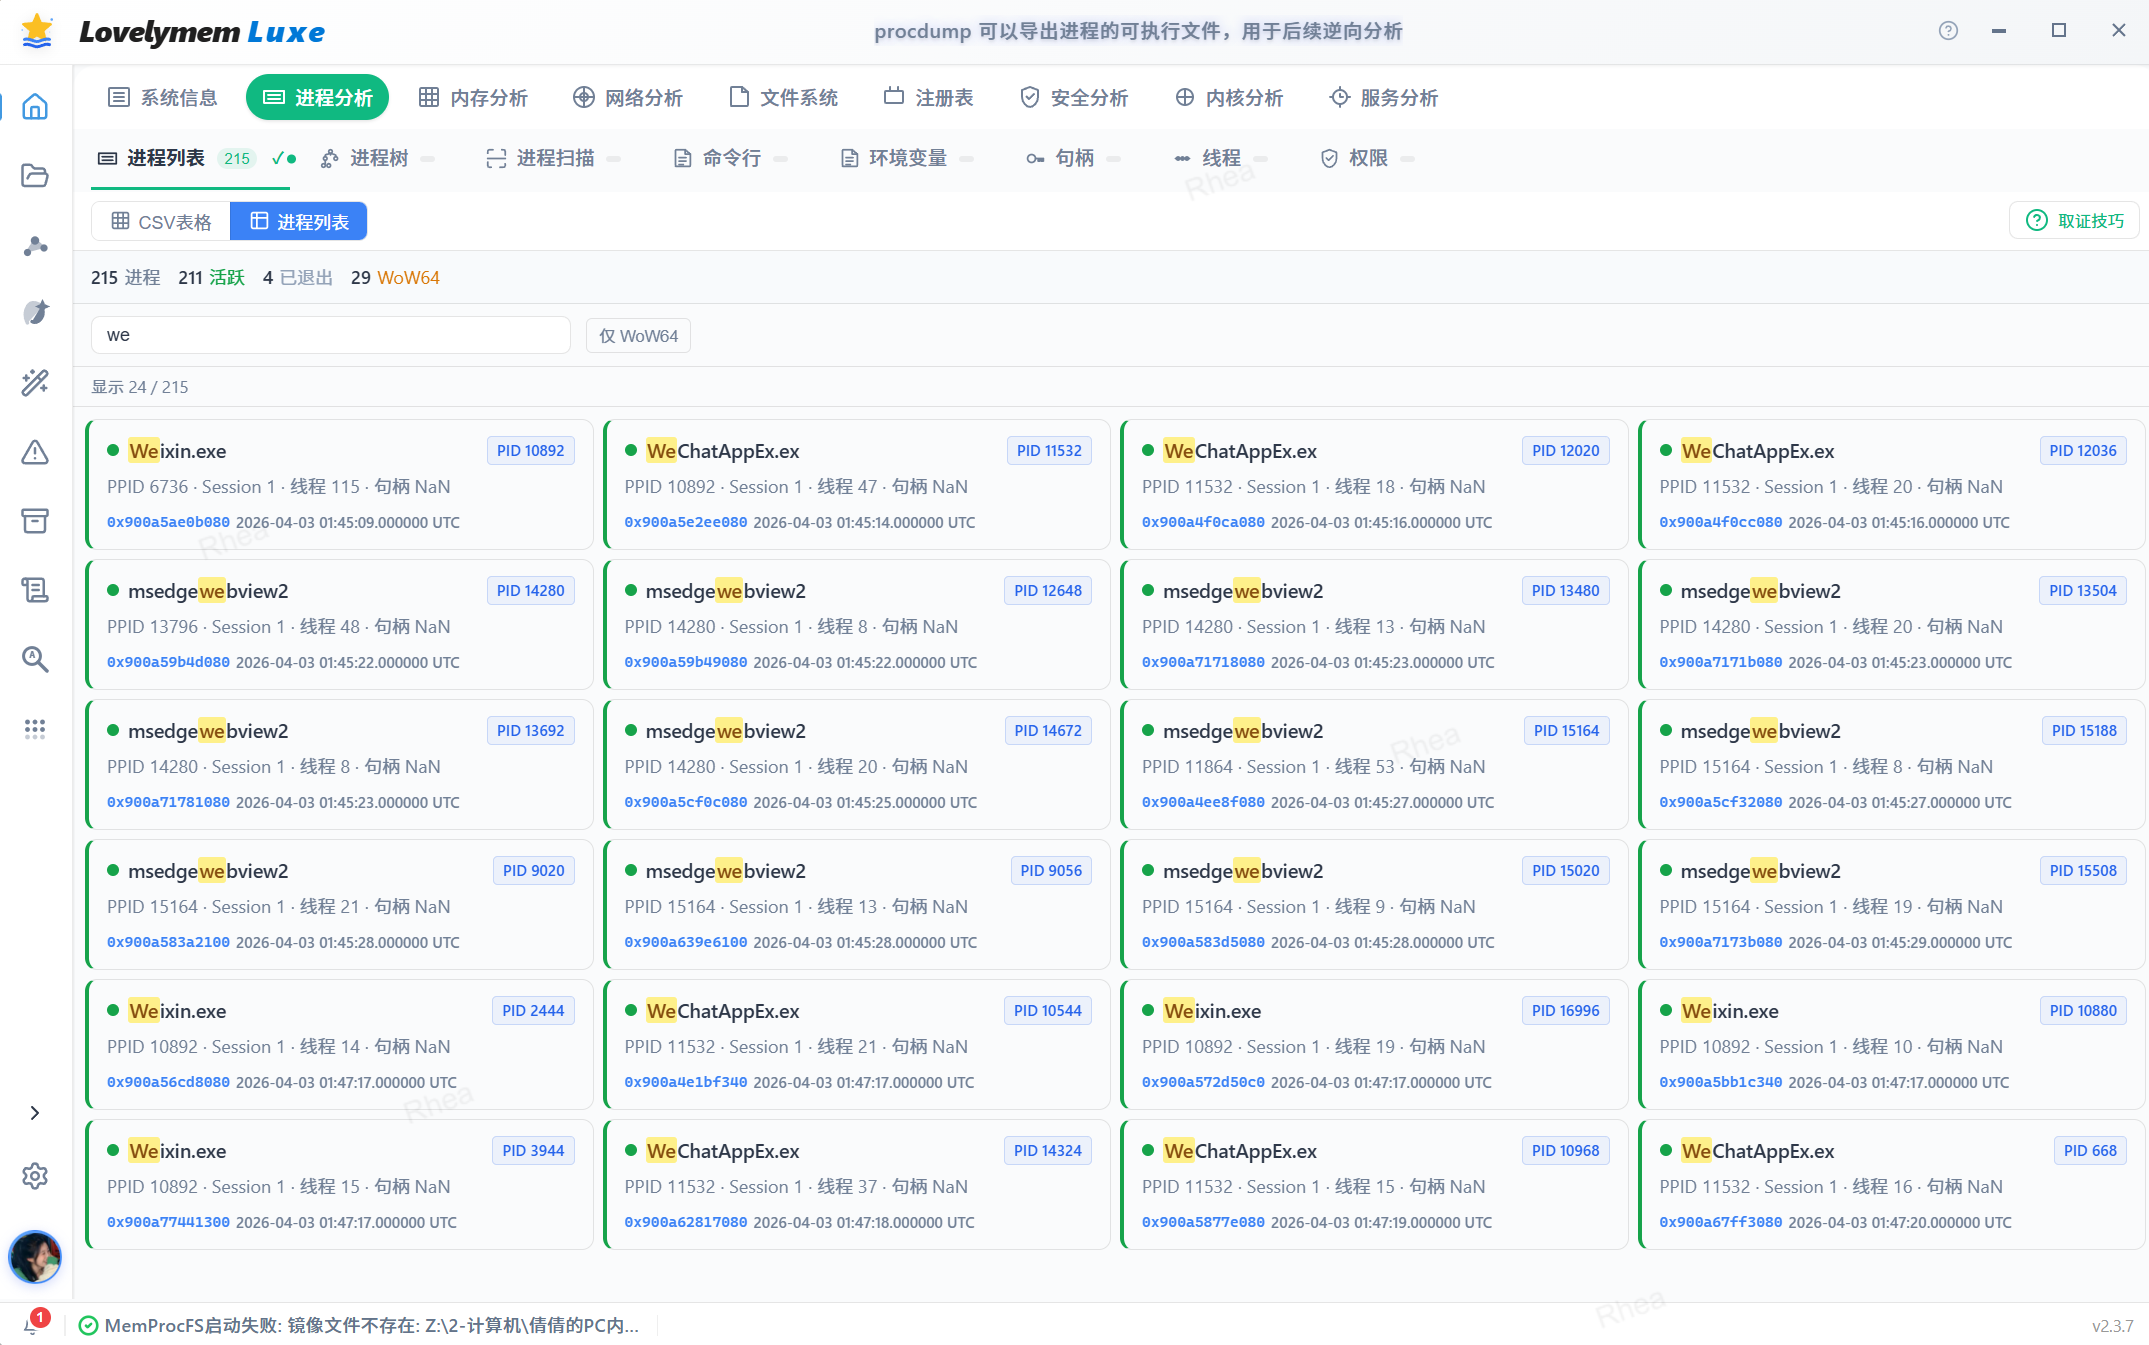This screenshot has width=2149, height=1345.
Task: Click the PID 668 badge
Action: [x=2091, y=1151]
